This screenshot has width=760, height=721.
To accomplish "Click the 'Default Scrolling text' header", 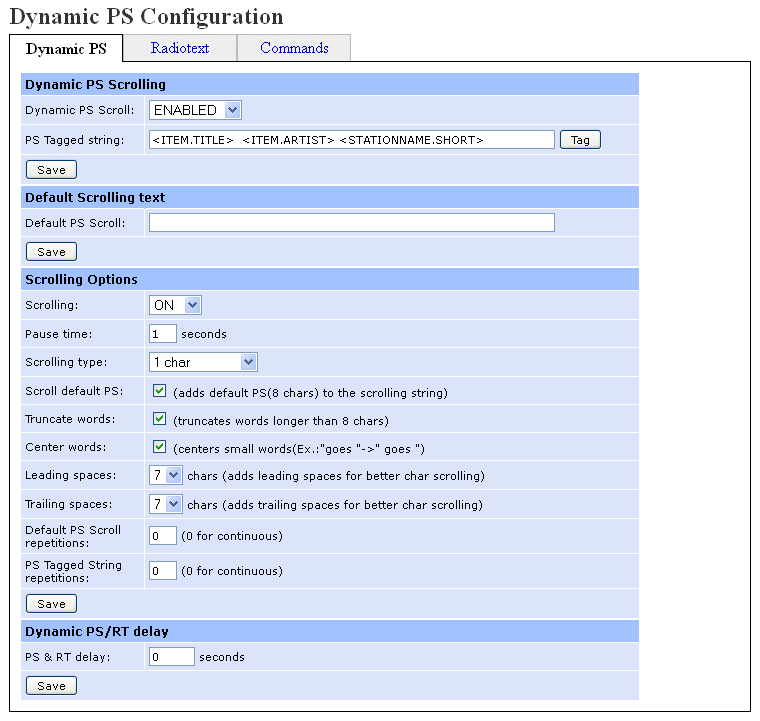I will tap(330, 198).
